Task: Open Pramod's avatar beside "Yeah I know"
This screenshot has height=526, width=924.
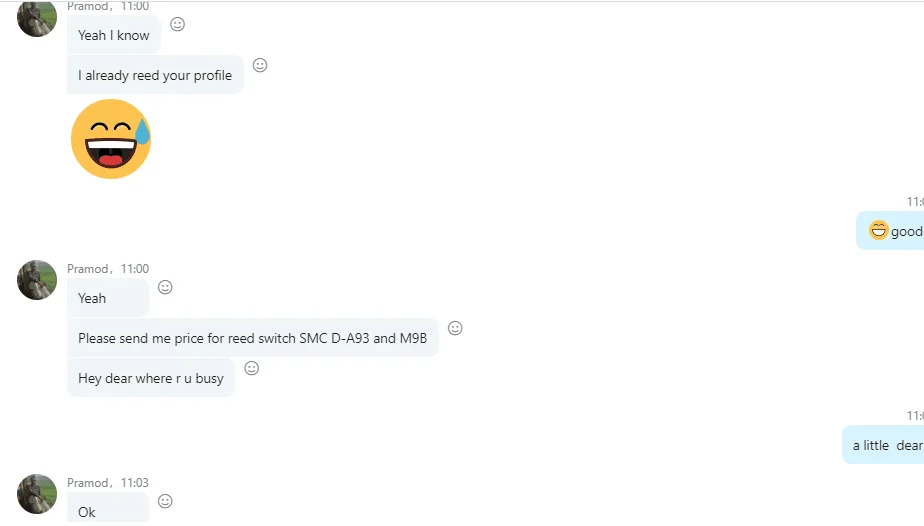Action: pyautogui.click(x=37, y=17)
